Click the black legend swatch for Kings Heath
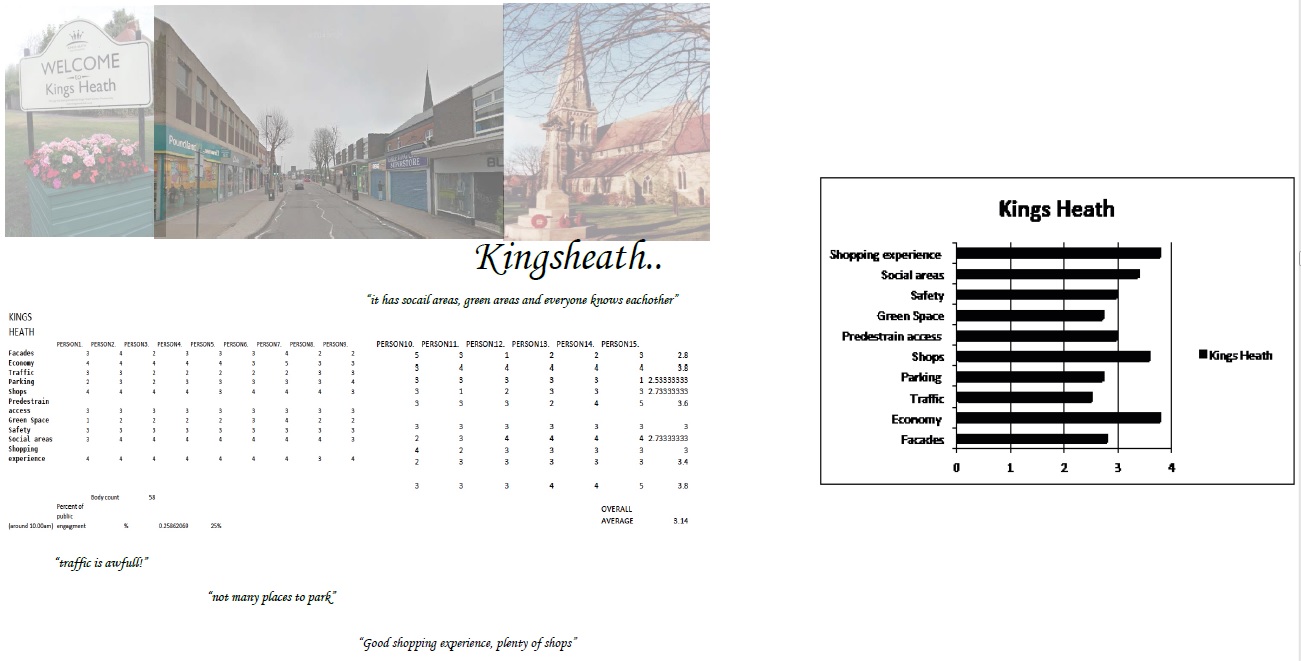 pos(1202,355)
